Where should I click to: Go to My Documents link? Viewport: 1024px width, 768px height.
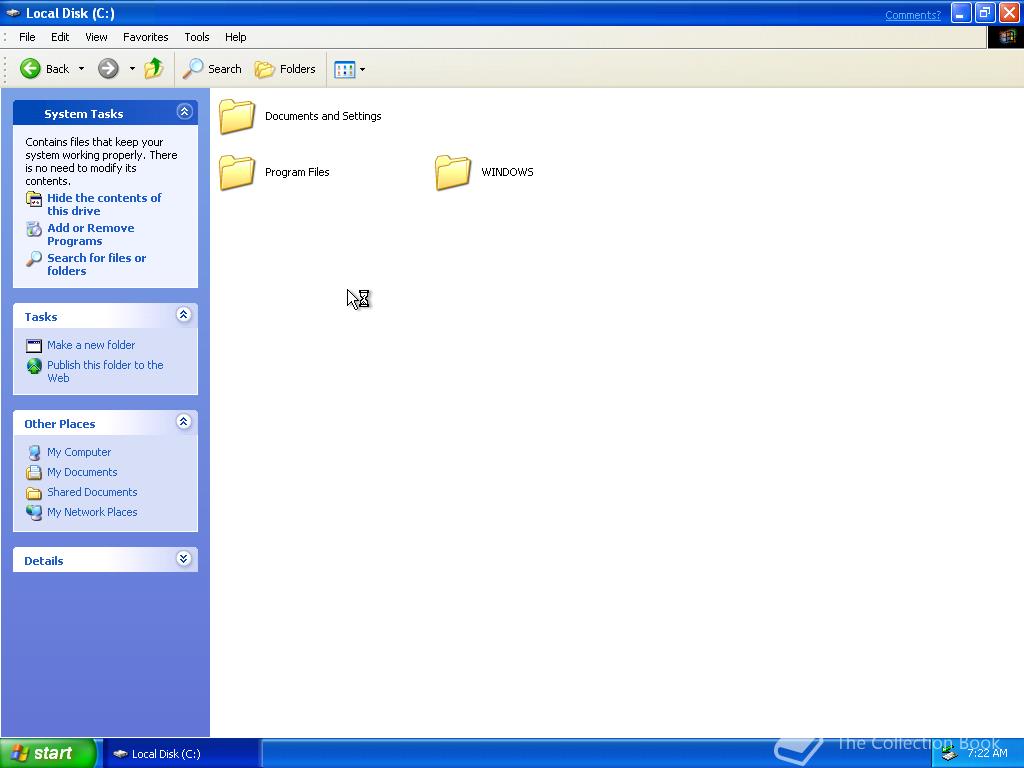coord(82,472)
